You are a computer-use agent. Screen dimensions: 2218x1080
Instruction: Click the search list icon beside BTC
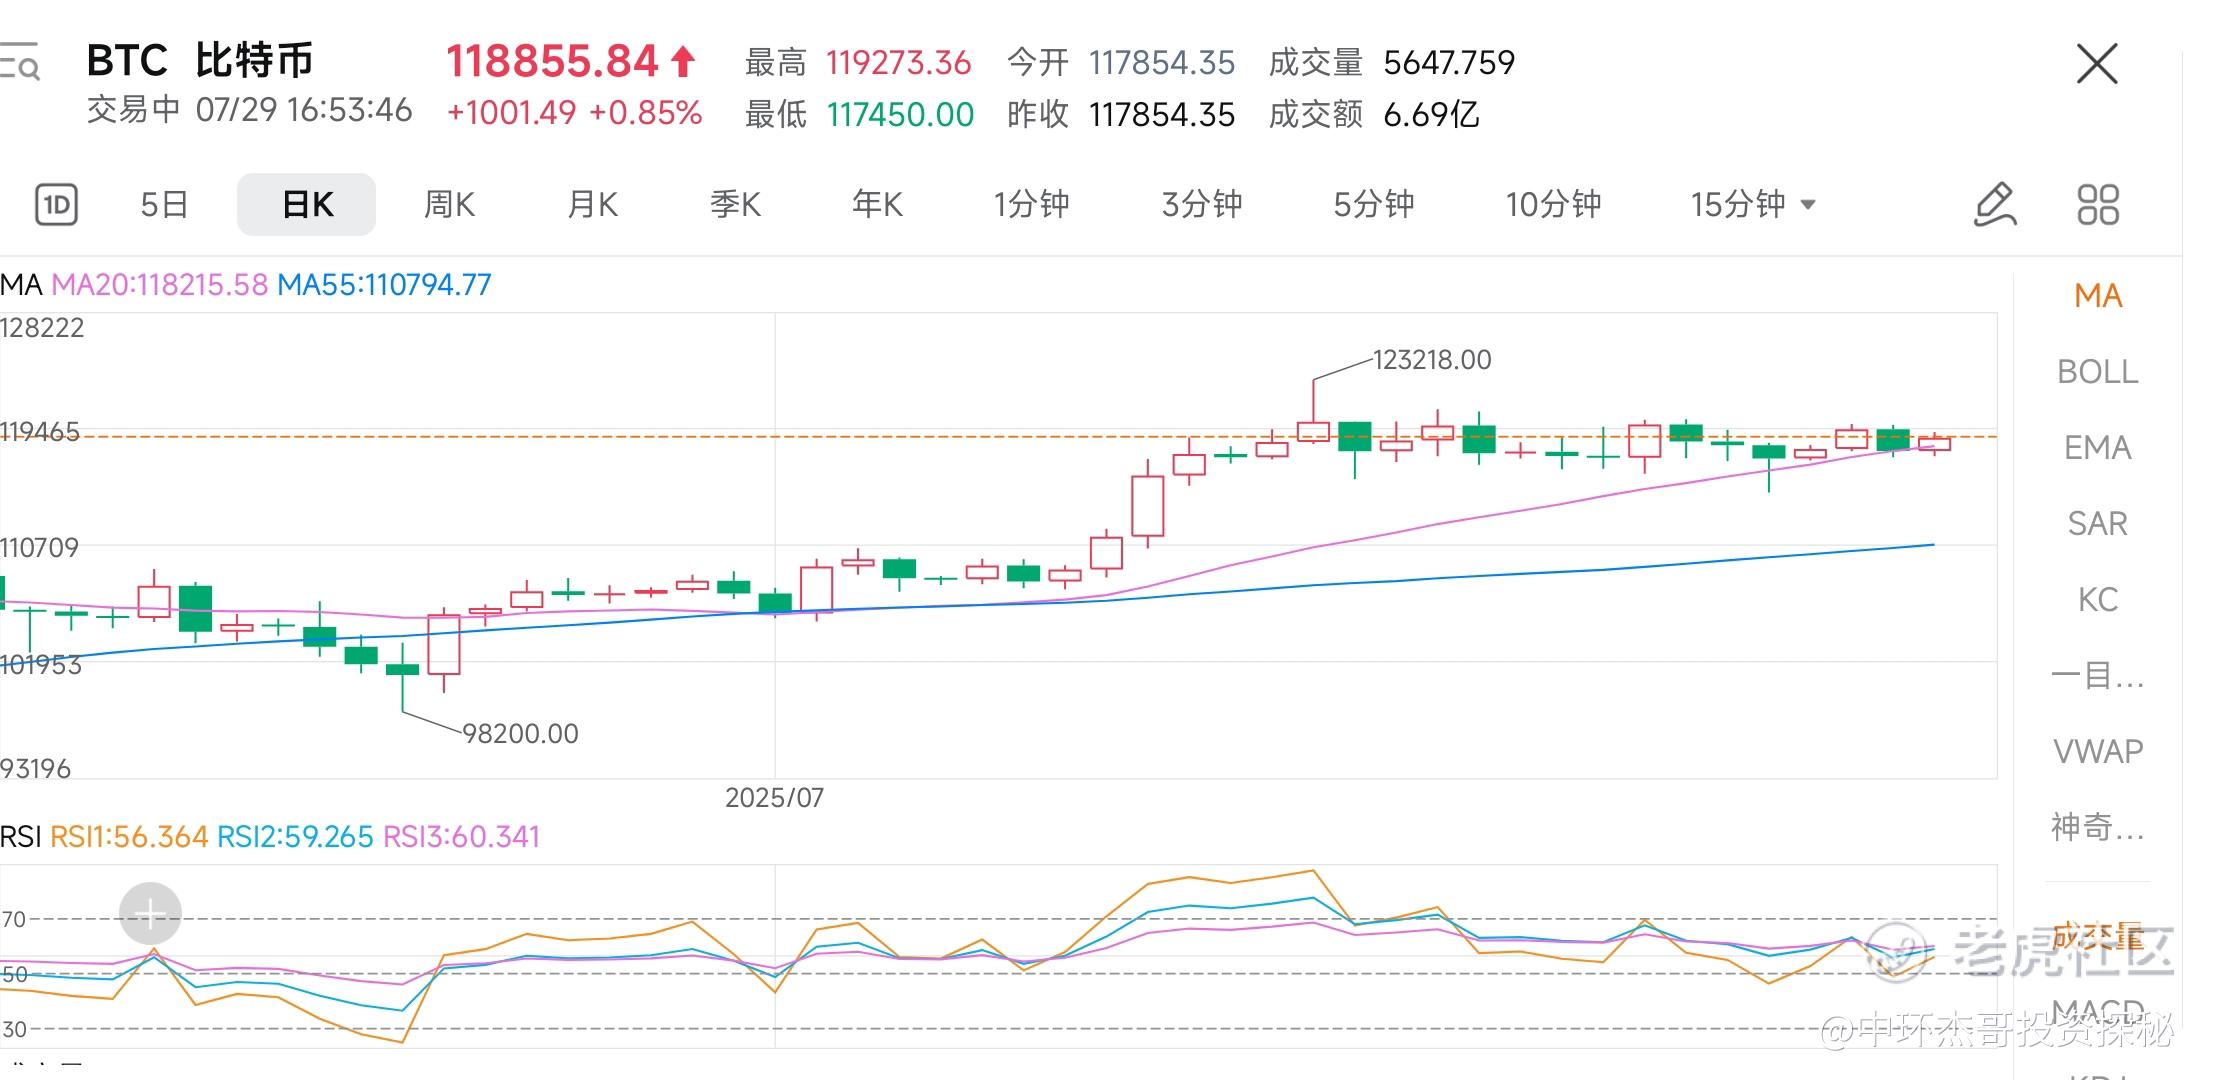click(20, 62)
